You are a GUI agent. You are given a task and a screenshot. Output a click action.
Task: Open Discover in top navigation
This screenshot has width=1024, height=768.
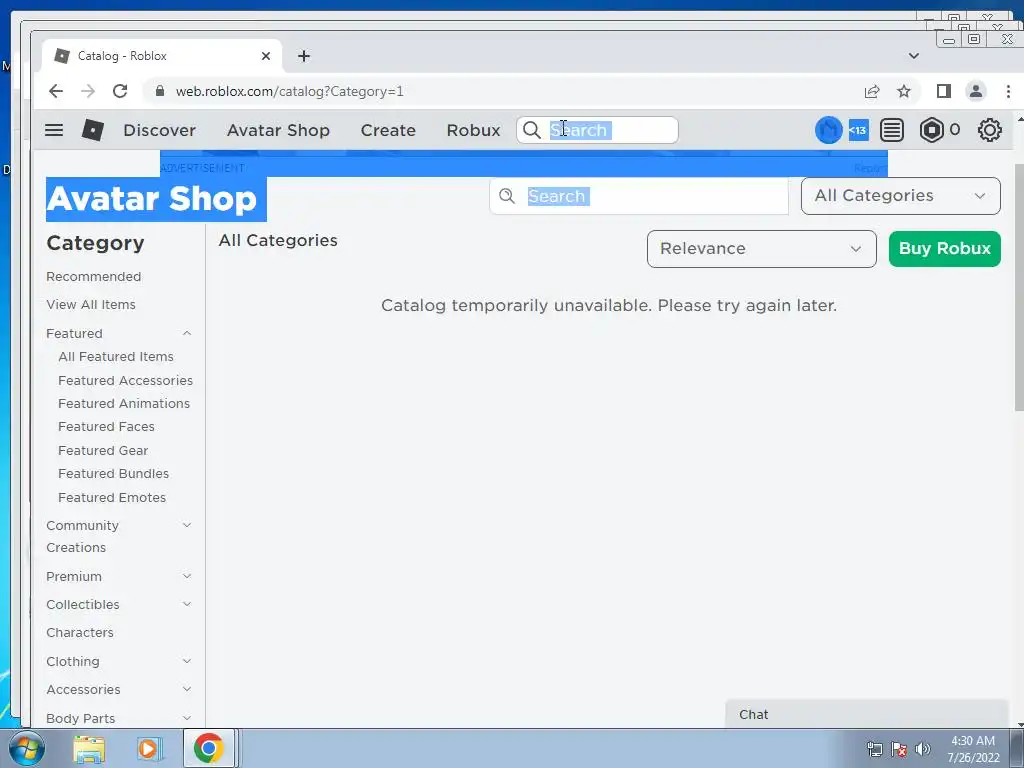point(159,130)
